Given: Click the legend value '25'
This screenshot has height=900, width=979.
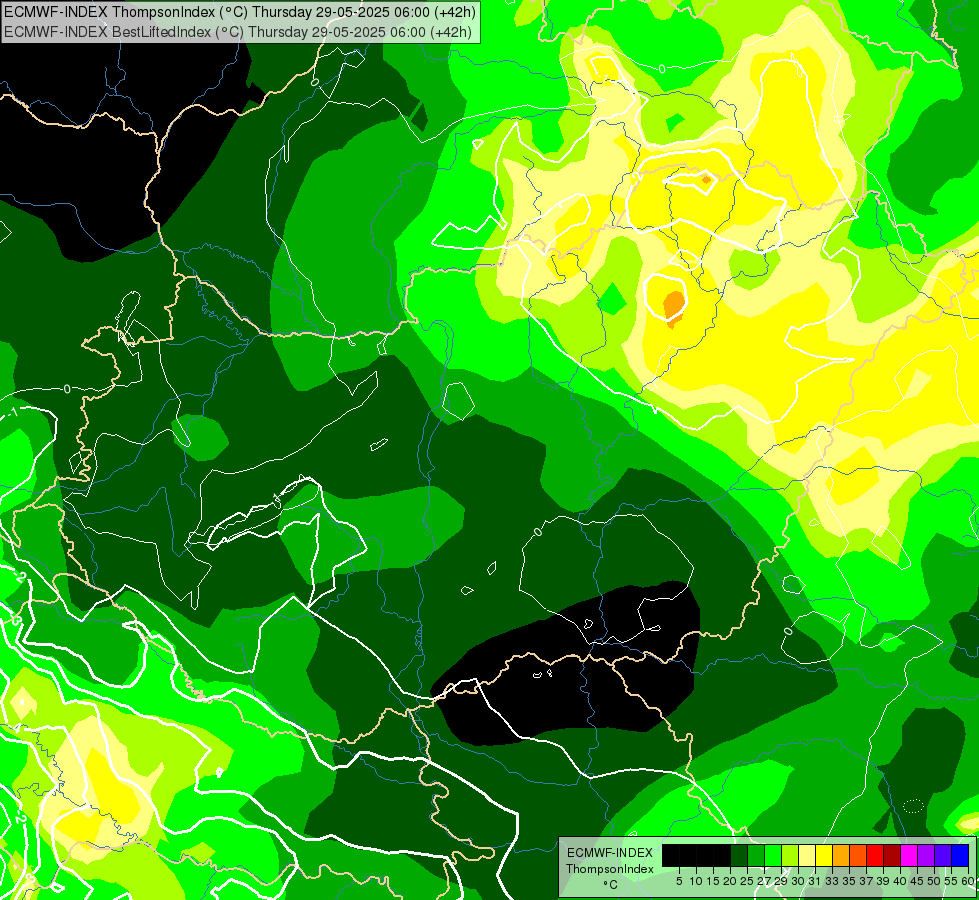Looking at the screenshot, I should click(x=747, y=881).
